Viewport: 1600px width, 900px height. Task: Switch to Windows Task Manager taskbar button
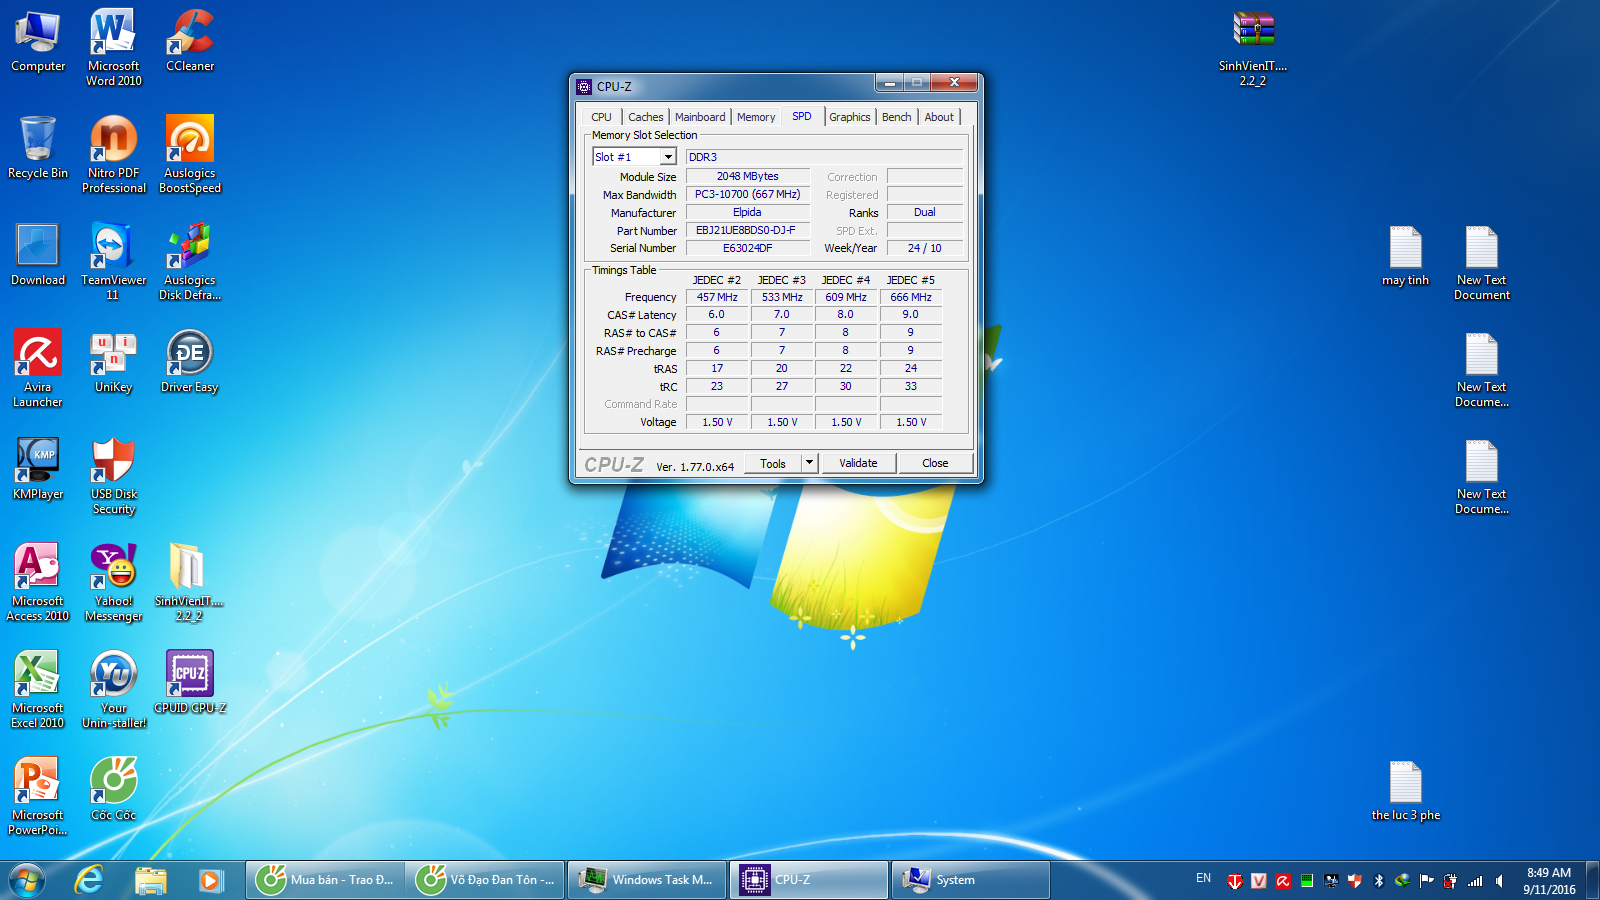pyautogui.click(x=648, y=880)
